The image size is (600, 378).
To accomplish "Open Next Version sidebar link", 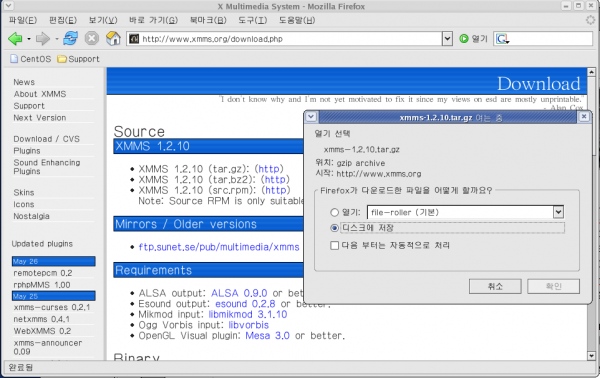I will pyautogui.click(x=40, y=118).
